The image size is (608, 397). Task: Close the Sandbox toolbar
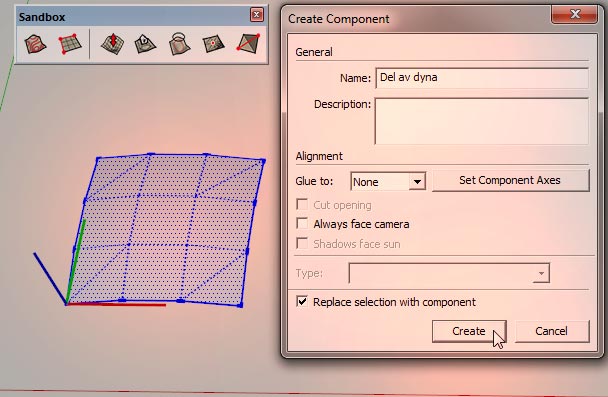(x=256, y=15)
